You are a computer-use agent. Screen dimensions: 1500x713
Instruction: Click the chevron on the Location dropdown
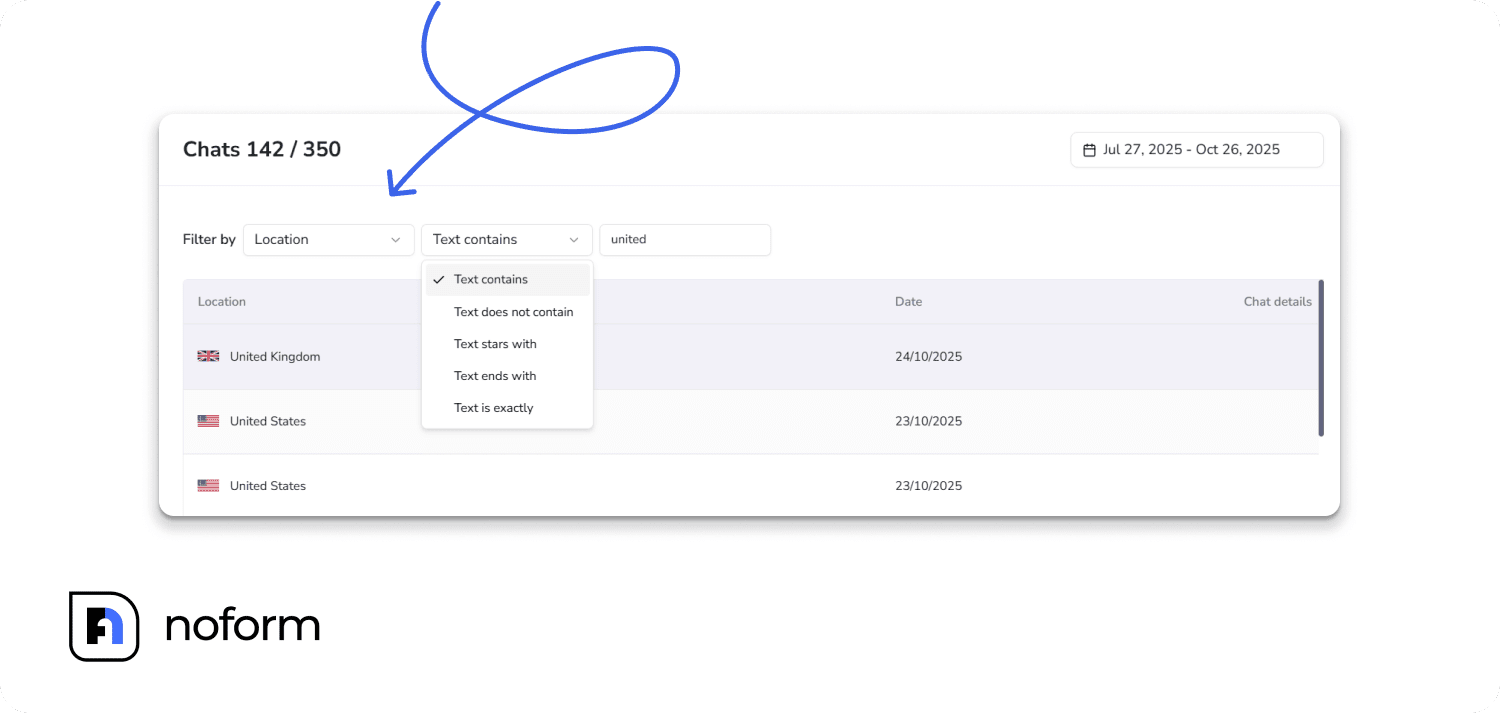[399, 239]
